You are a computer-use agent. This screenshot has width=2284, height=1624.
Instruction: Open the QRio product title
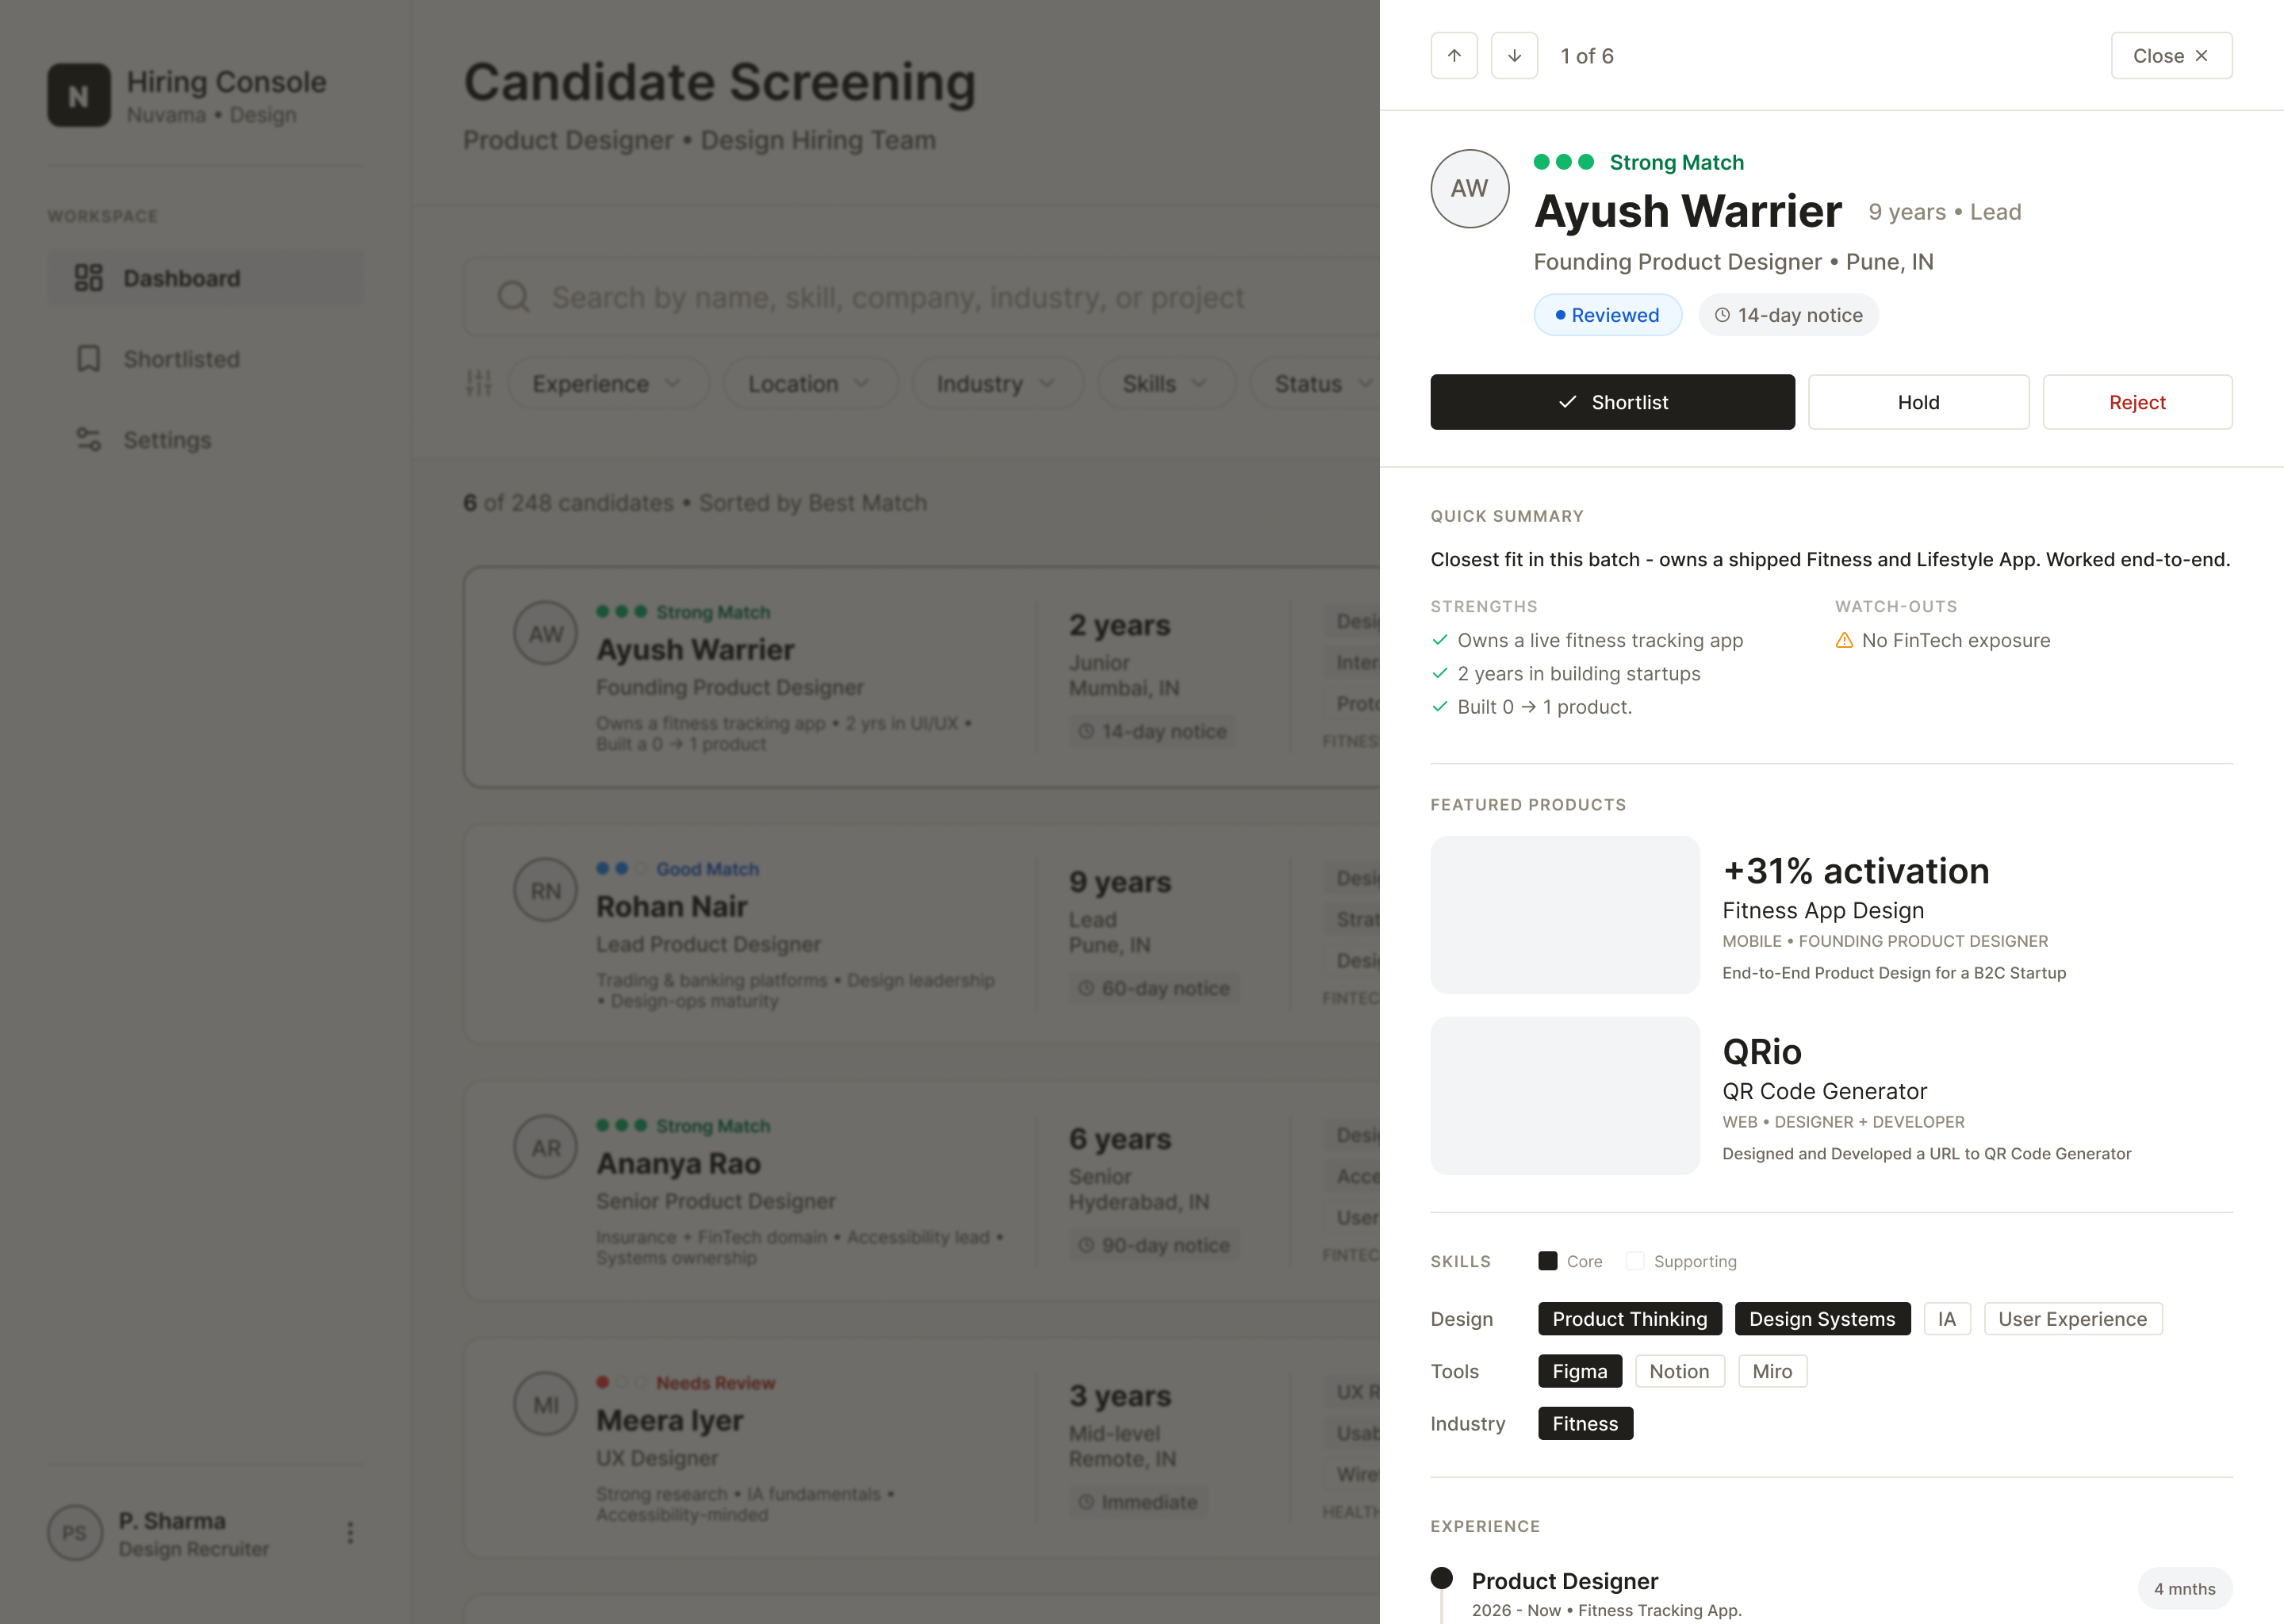point(1762,1052)
